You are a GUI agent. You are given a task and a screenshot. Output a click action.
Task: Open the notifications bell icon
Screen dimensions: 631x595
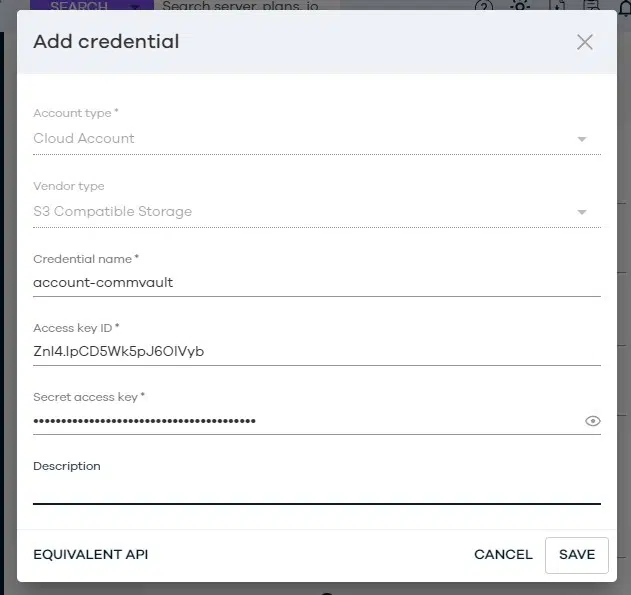pyautogui.click(x=624, y=6)
